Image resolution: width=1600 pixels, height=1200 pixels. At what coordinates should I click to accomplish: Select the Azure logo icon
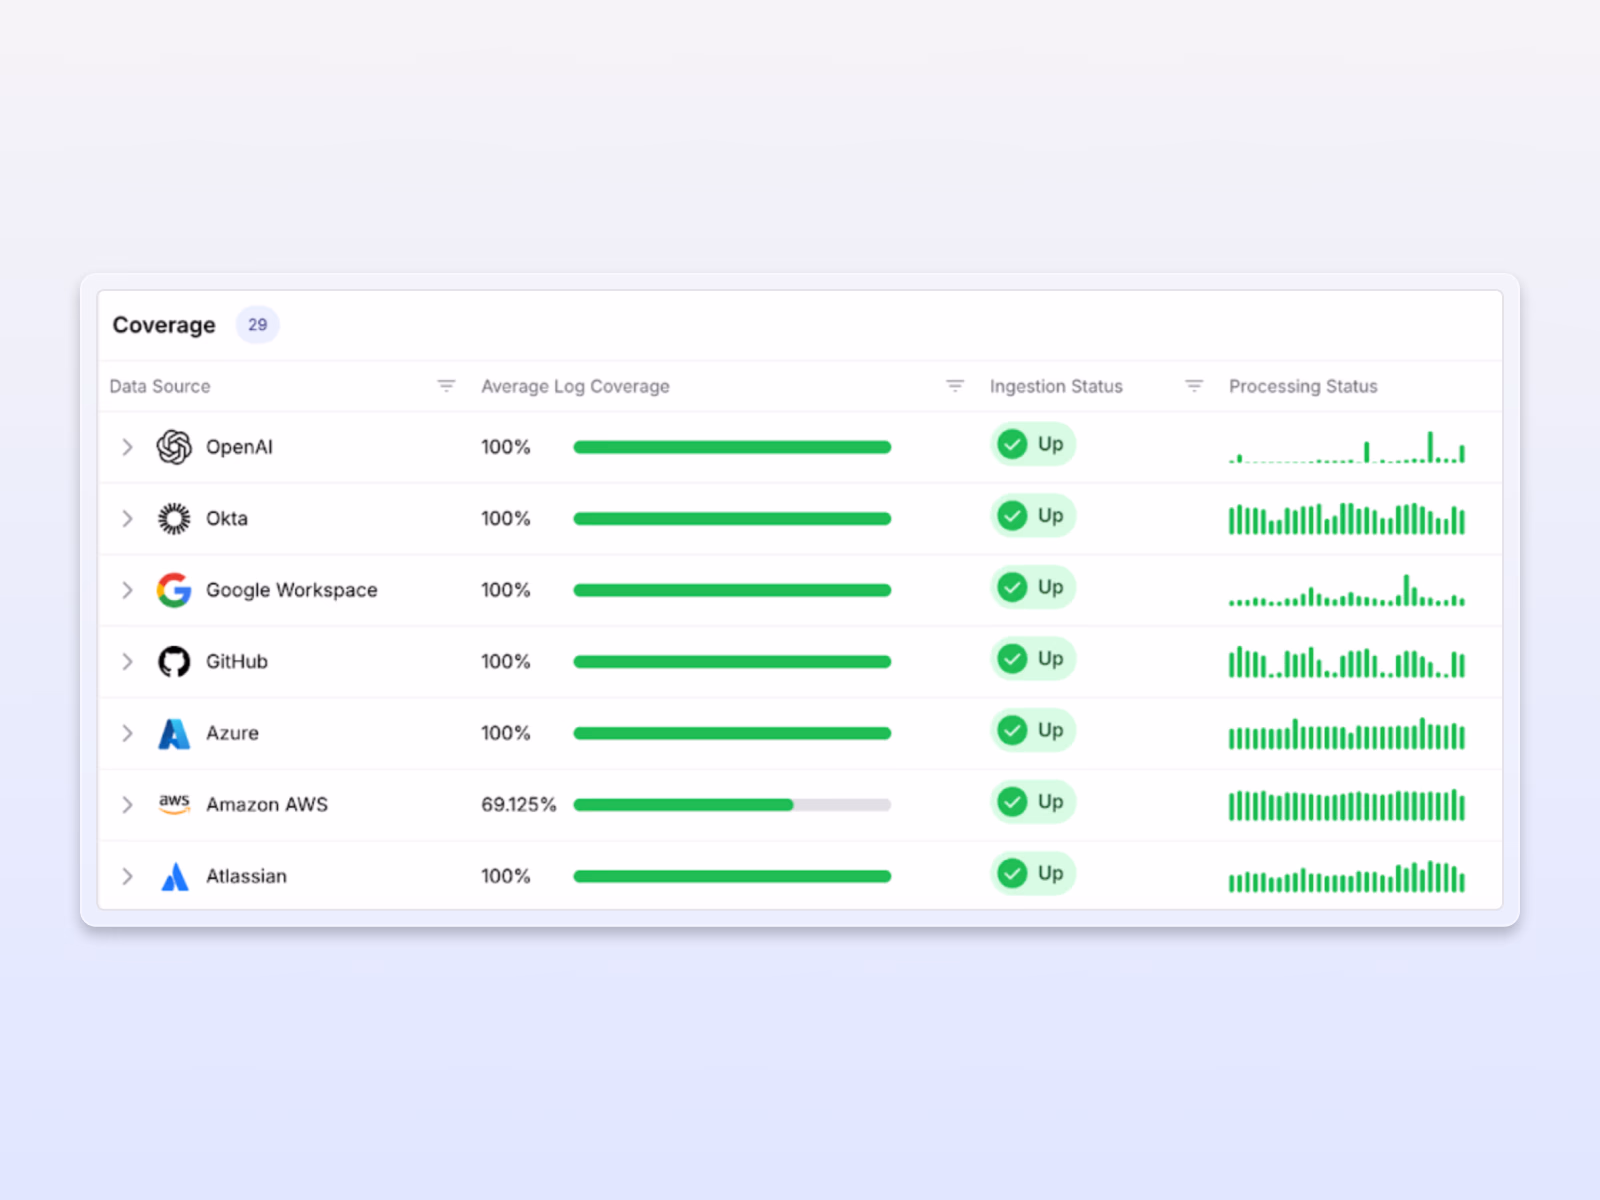coord(174,732)
